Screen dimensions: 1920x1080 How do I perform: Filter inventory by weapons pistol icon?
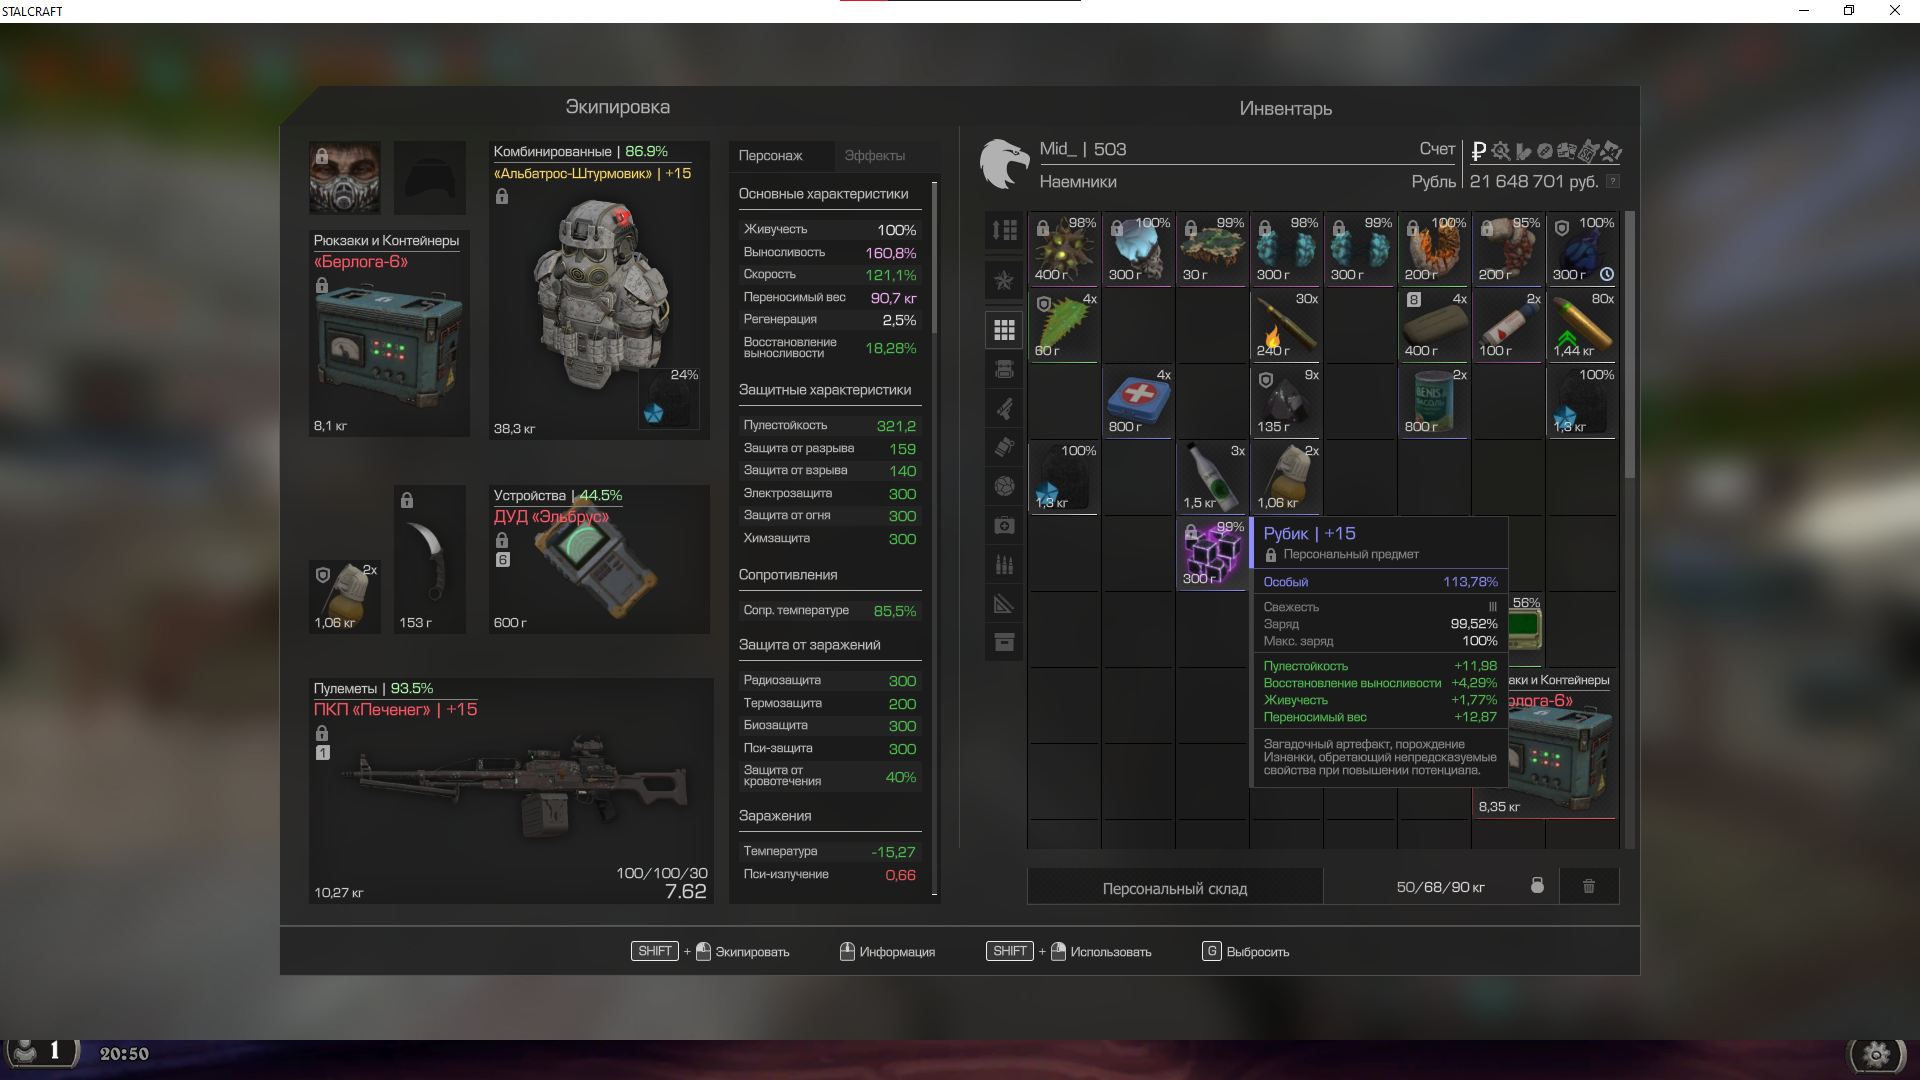coord(1004,408)
